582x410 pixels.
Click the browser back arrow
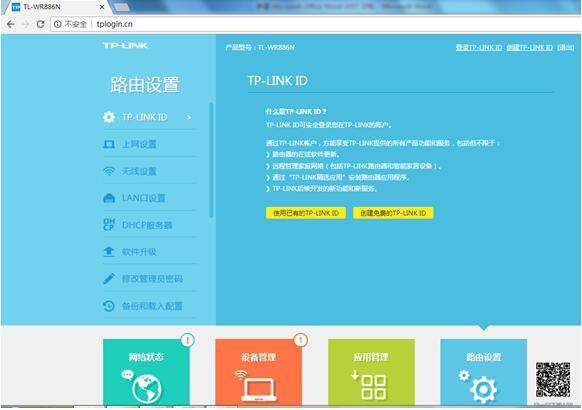[10, 24]
